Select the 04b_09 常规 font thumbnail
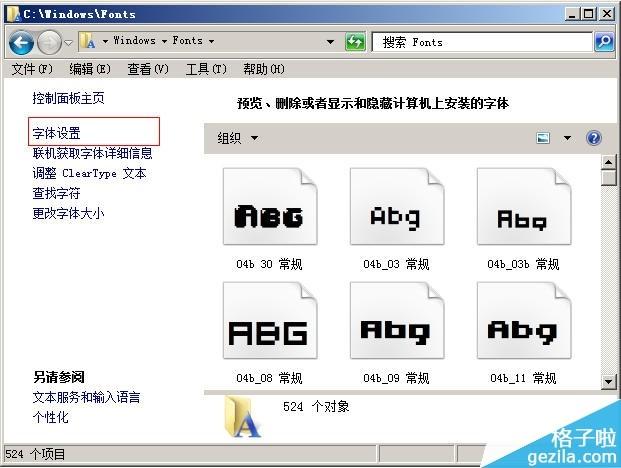 point(397,321)
